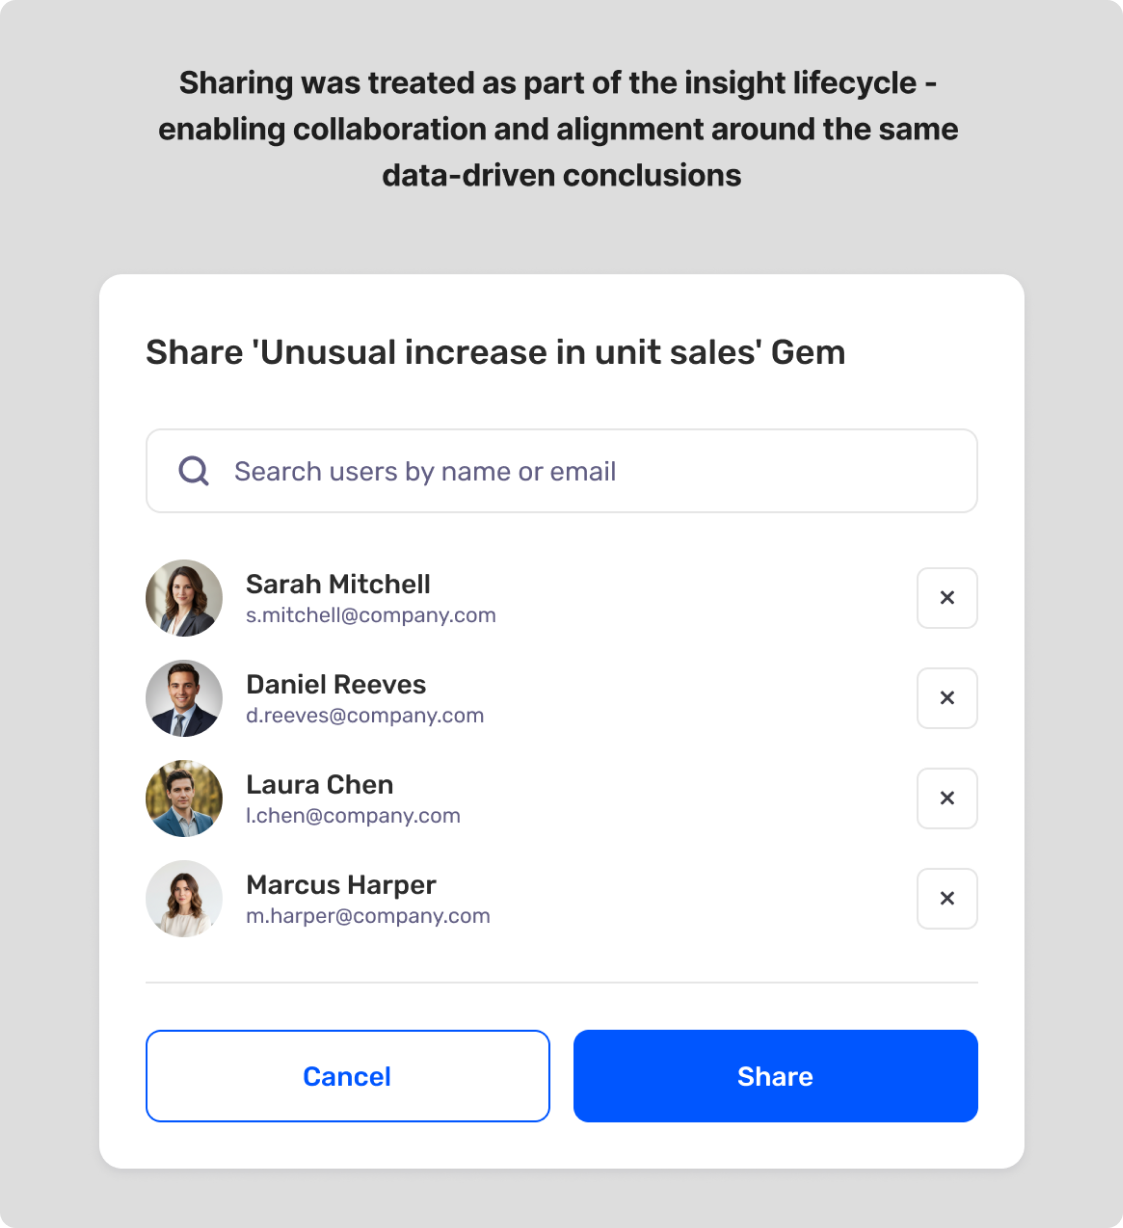Click the s.mitchell@company.com email address
The height and width of the screenshot is (1228, 1123).
click(371, 615)
